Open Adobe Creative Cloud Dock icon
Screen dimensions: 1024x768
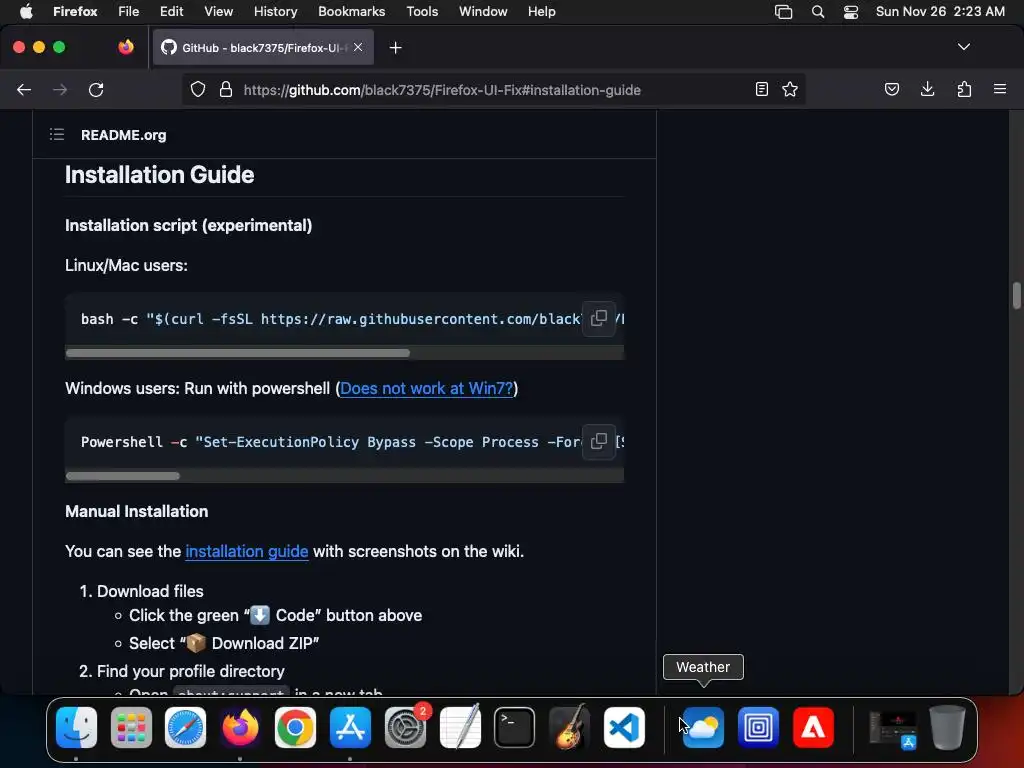pyautogui.click(x=813, y=728)
